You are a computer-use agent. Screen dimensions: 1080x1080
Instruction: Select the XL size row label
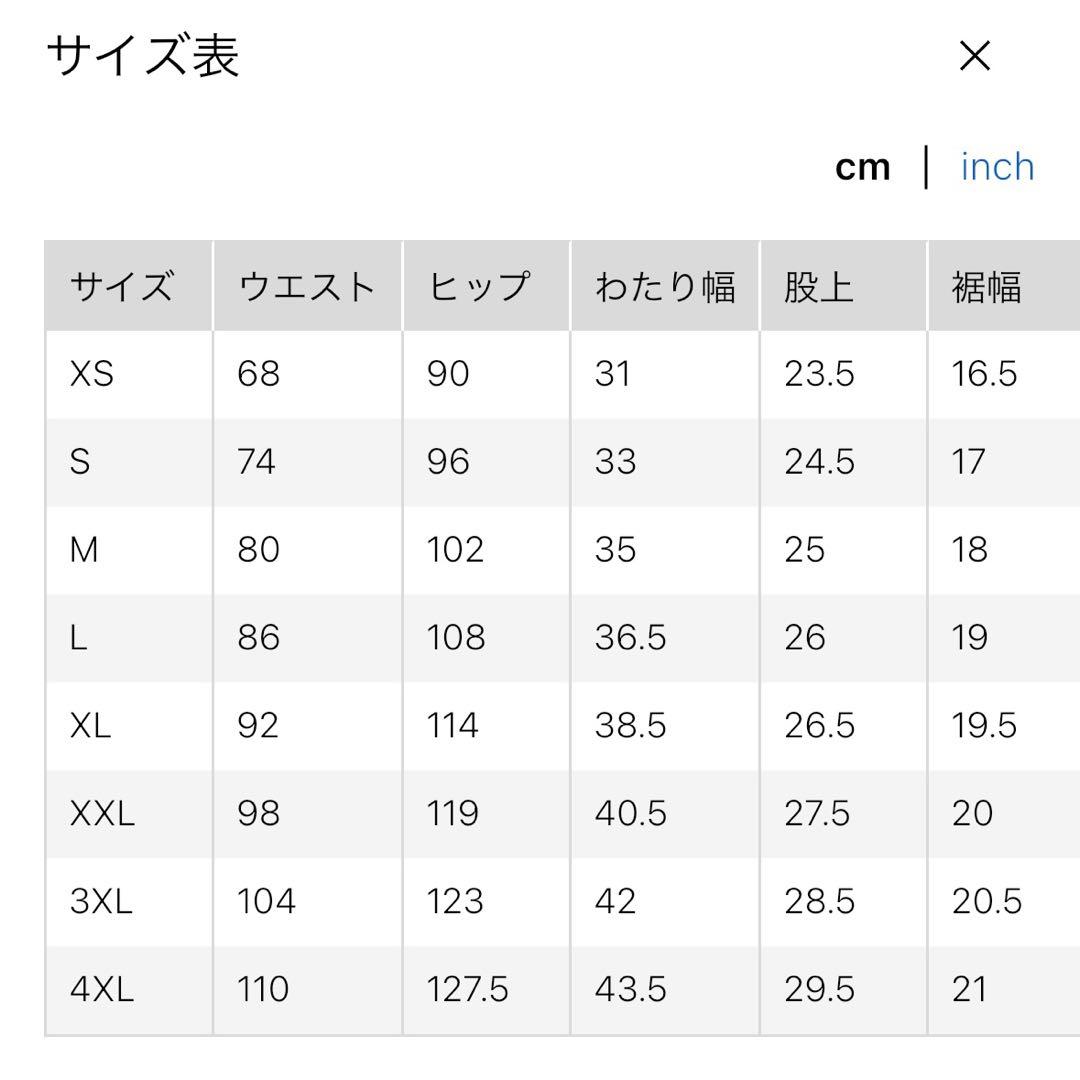click(x=90, y=725)
